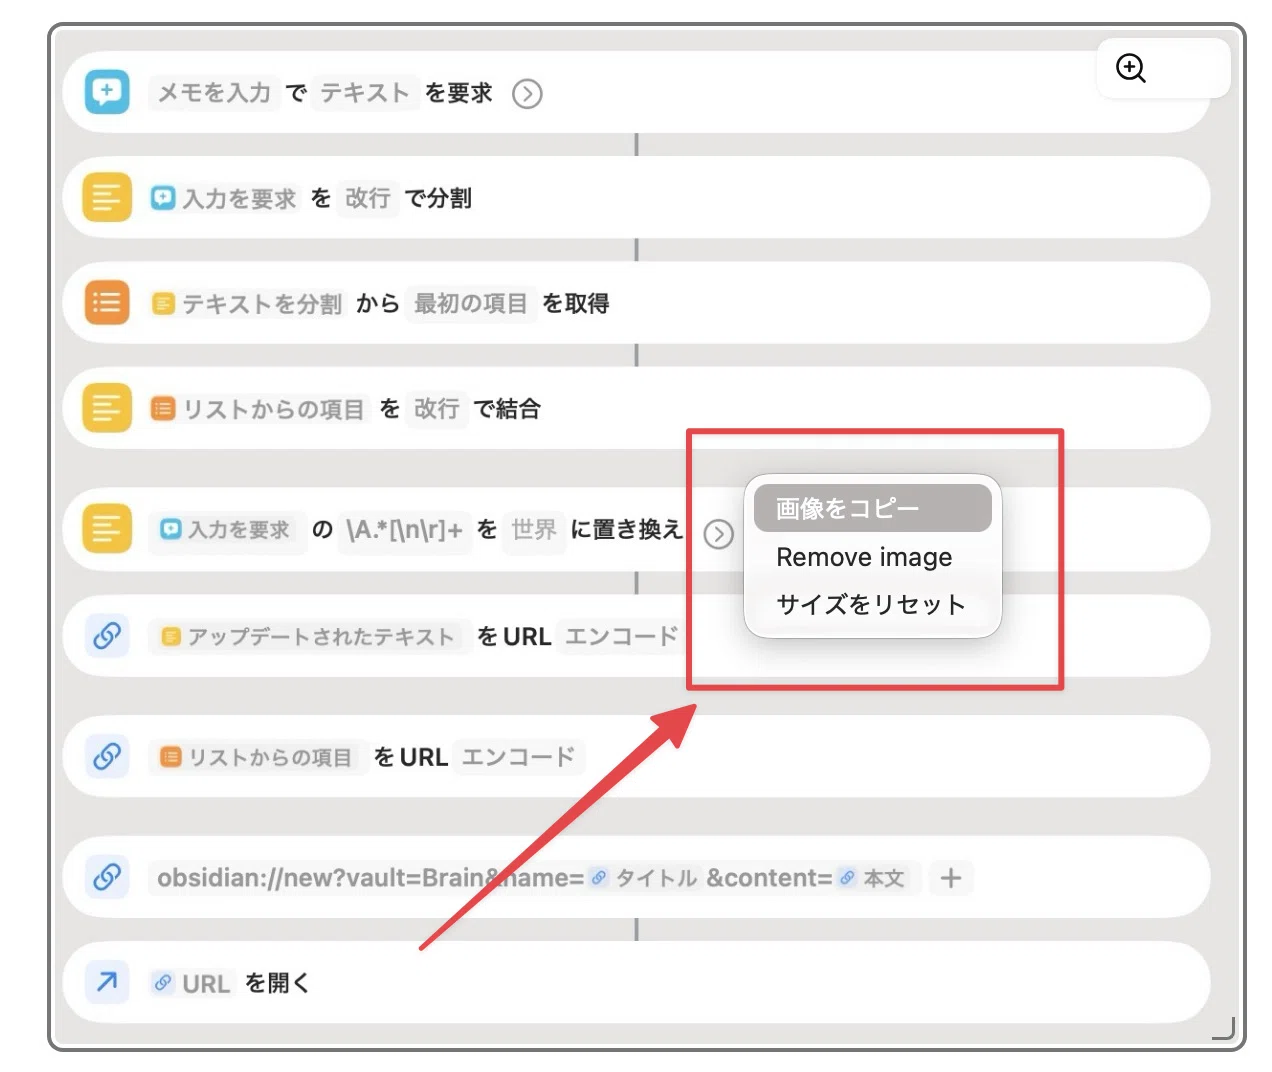The height and width of the screenshot is (1072, 1272).
Task: Click the orange list icon of Get Item action
Action: (x=107, y=302)
